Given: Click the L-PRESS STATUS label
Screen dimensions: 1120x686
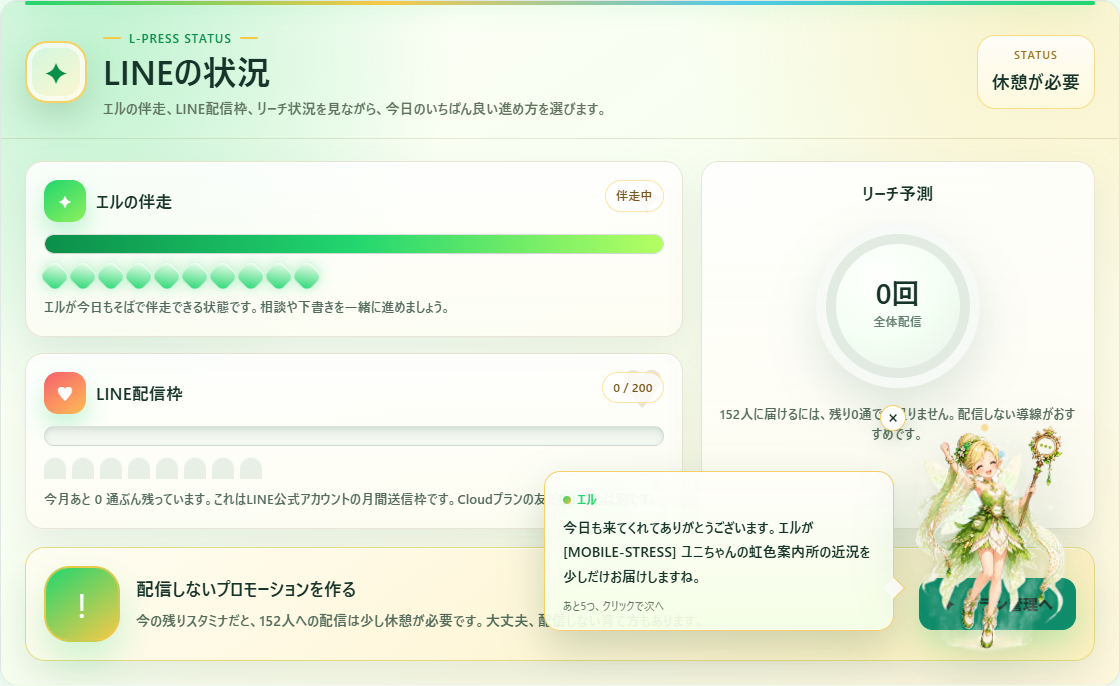Looking at the screenshot, I should point(180,39).
